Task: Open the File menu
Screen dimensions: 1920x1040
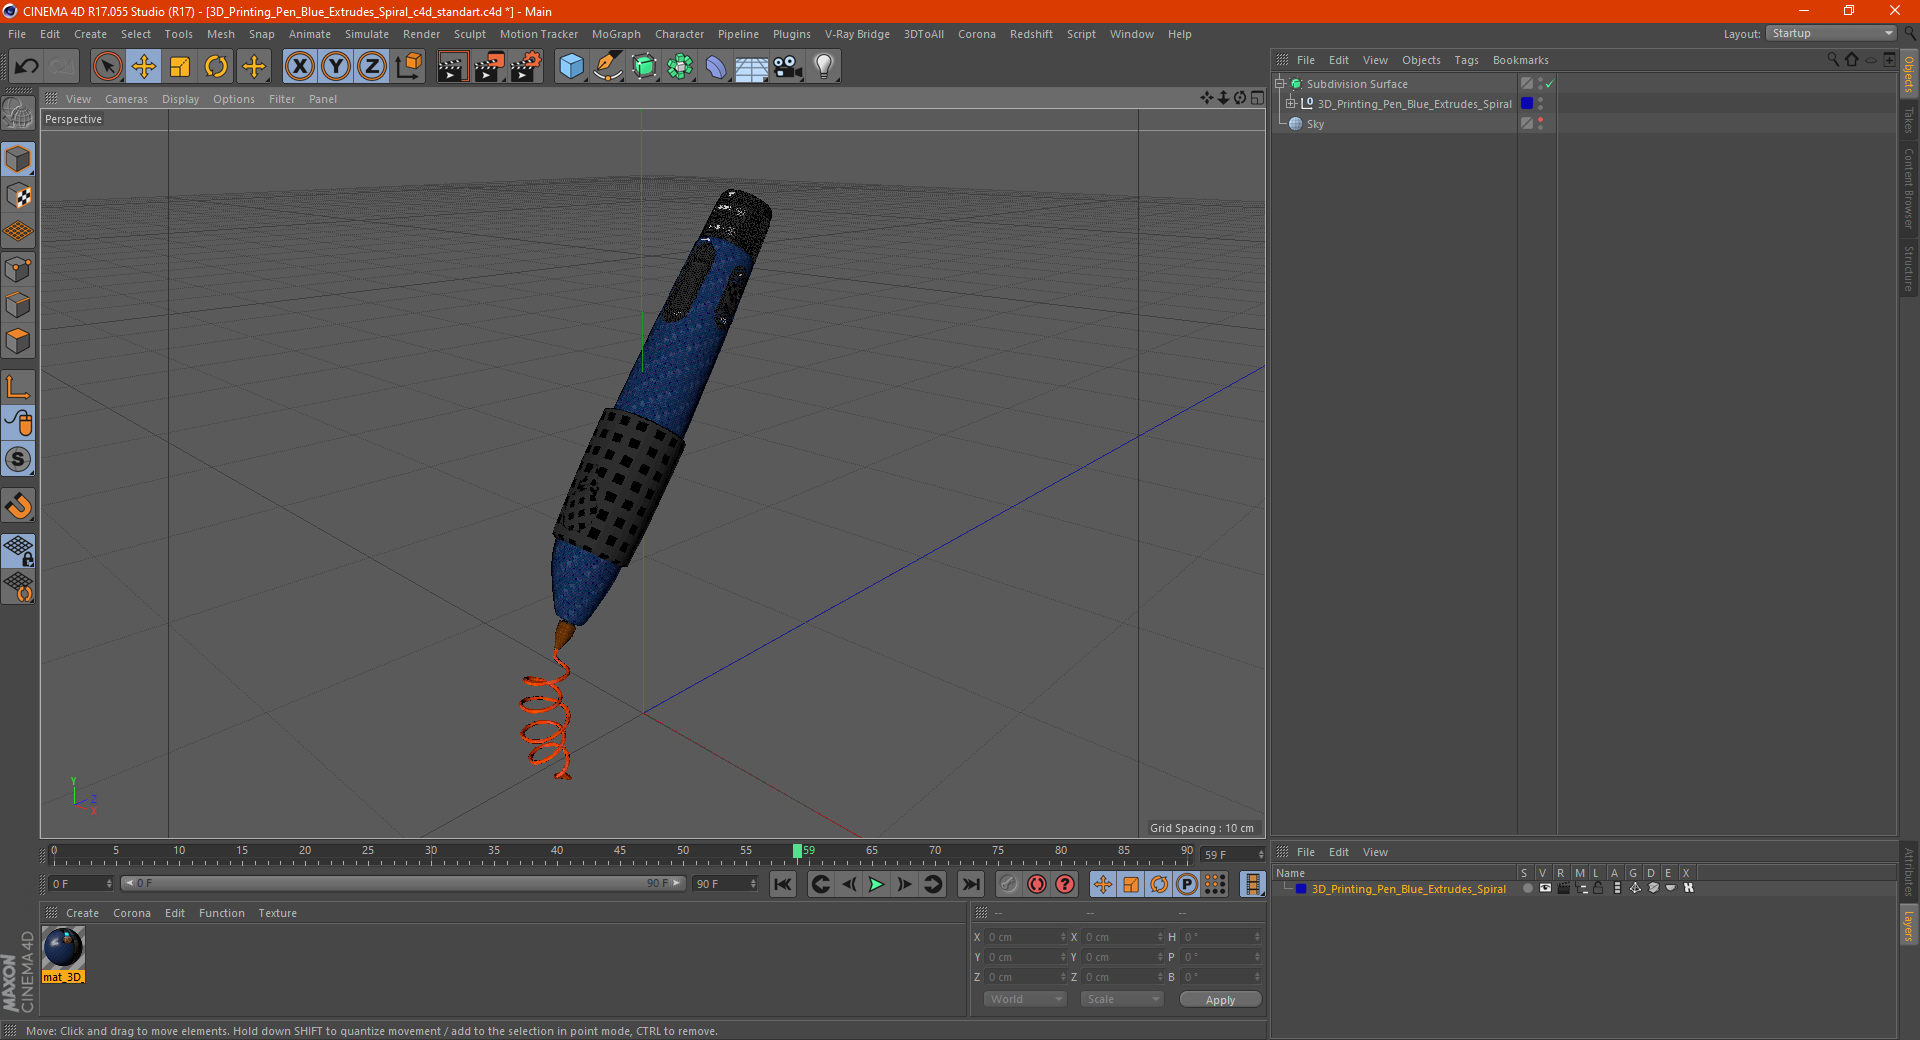Action: 17,34
